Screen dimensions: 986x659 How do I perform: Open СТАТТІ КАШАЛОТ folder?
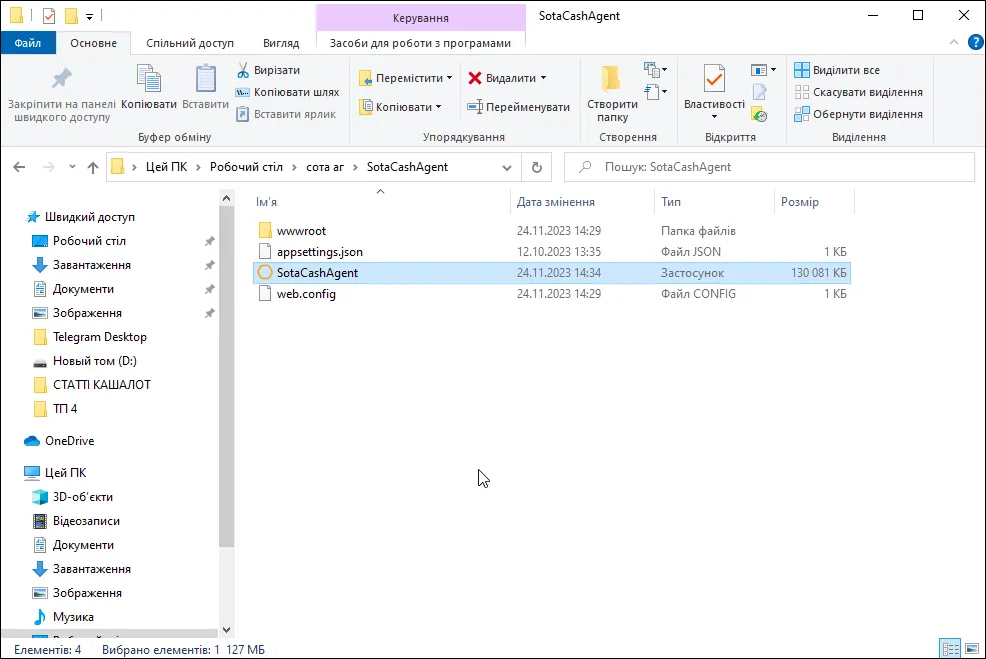point(92,384)
